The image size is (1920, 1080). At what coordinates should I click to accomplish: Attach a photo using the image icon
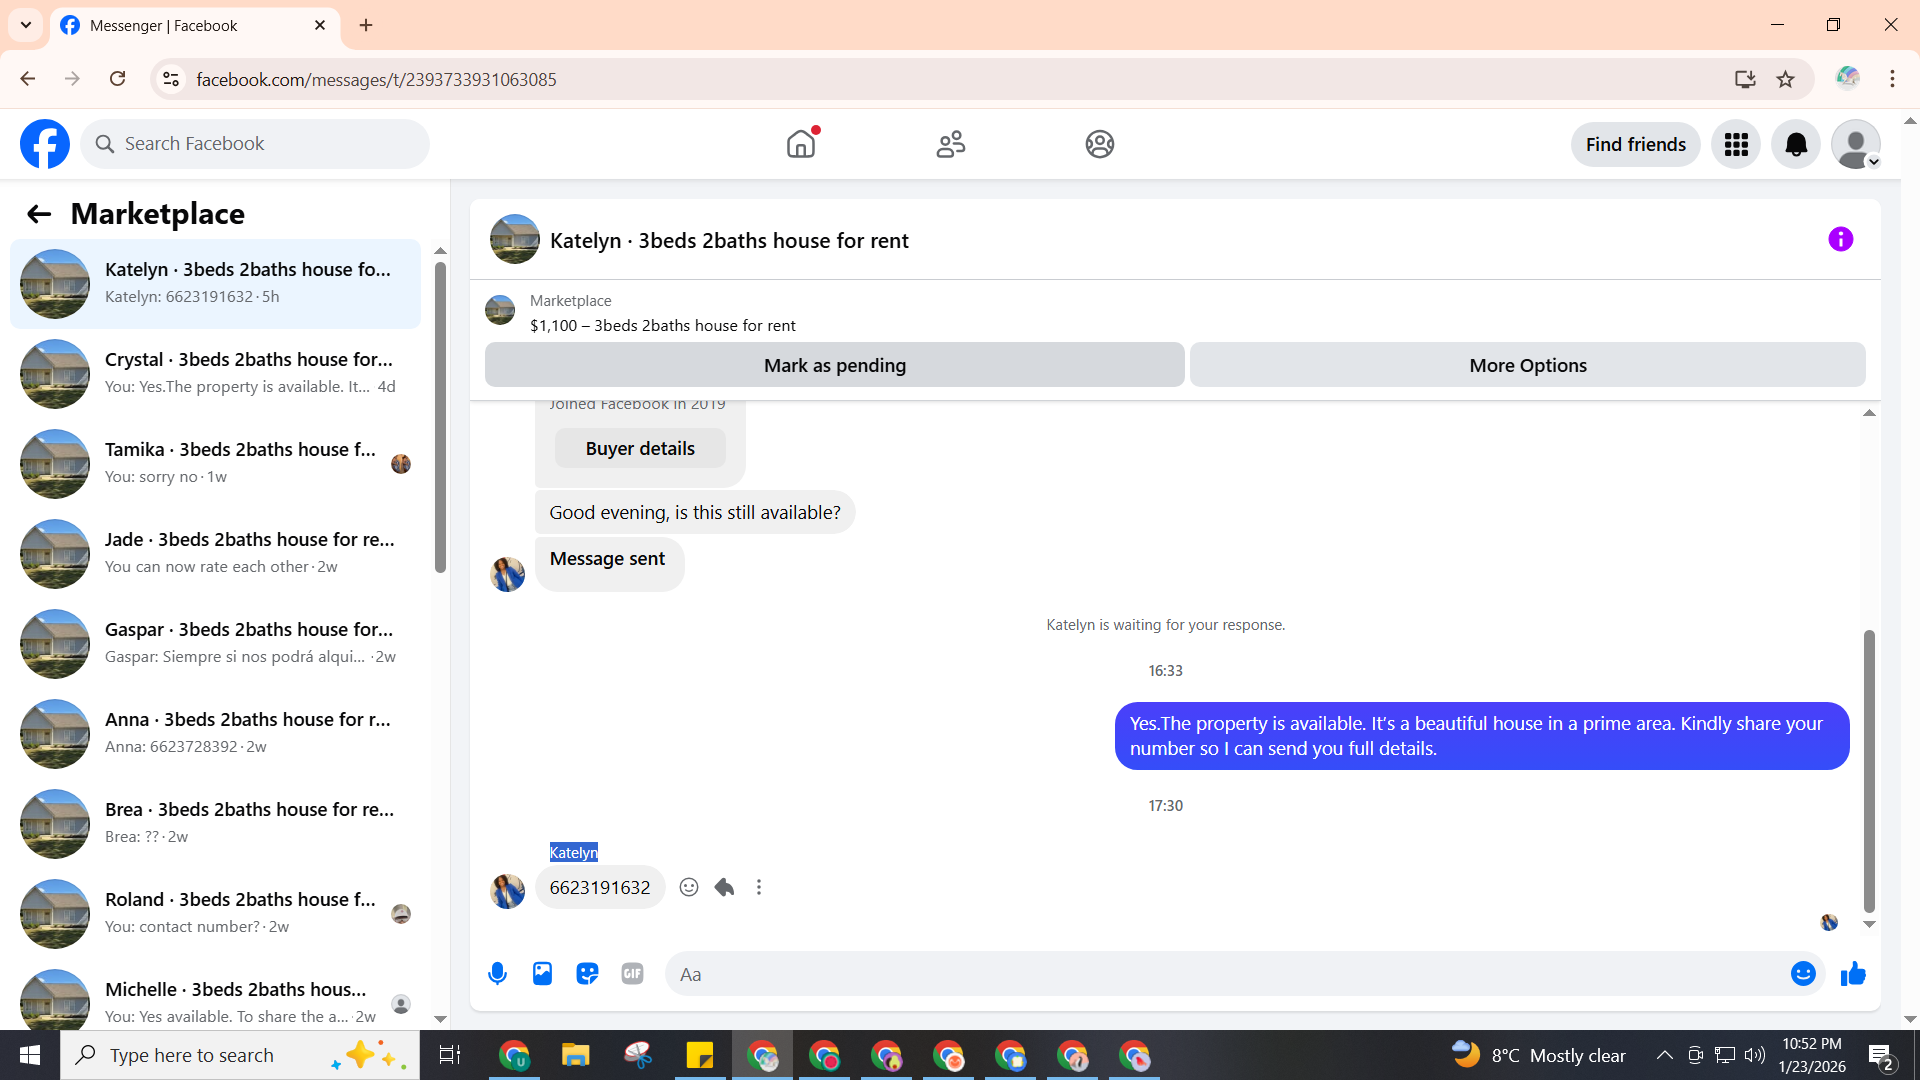[542, 974]
